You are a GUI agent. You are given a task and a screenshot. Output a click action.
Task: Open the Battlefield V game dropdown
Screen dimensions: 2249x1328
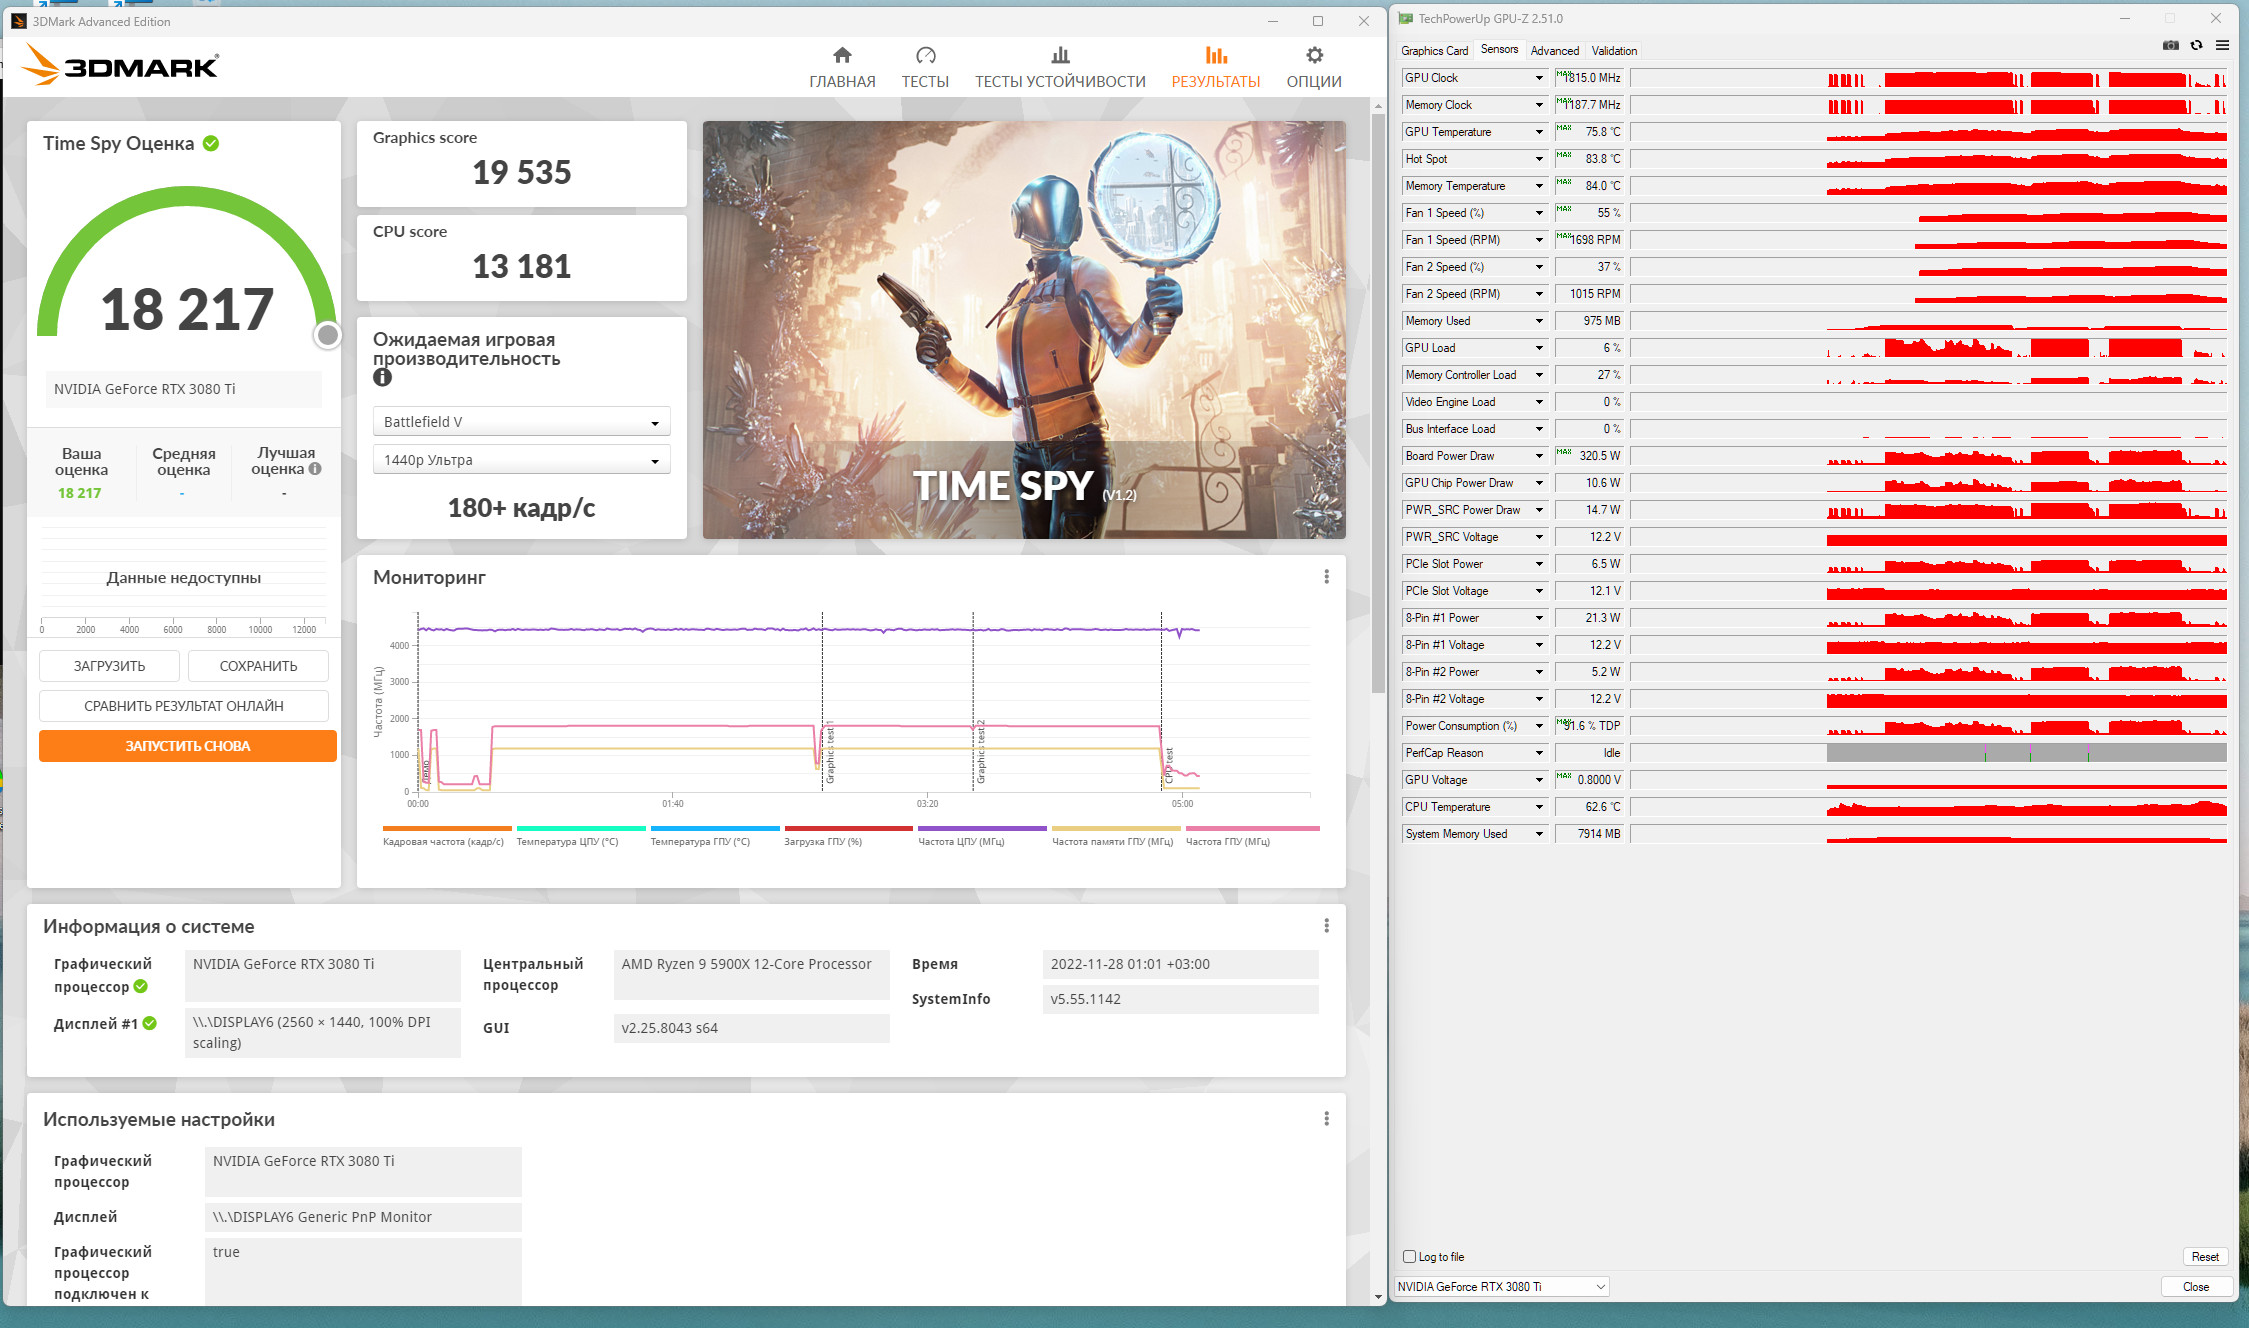[x=521, y=422]
